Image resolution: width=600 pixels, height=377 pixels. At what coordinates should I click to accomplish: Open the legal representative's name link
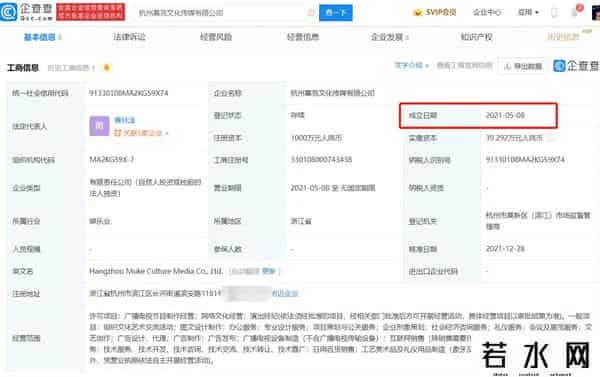click(x=125, y=120)
